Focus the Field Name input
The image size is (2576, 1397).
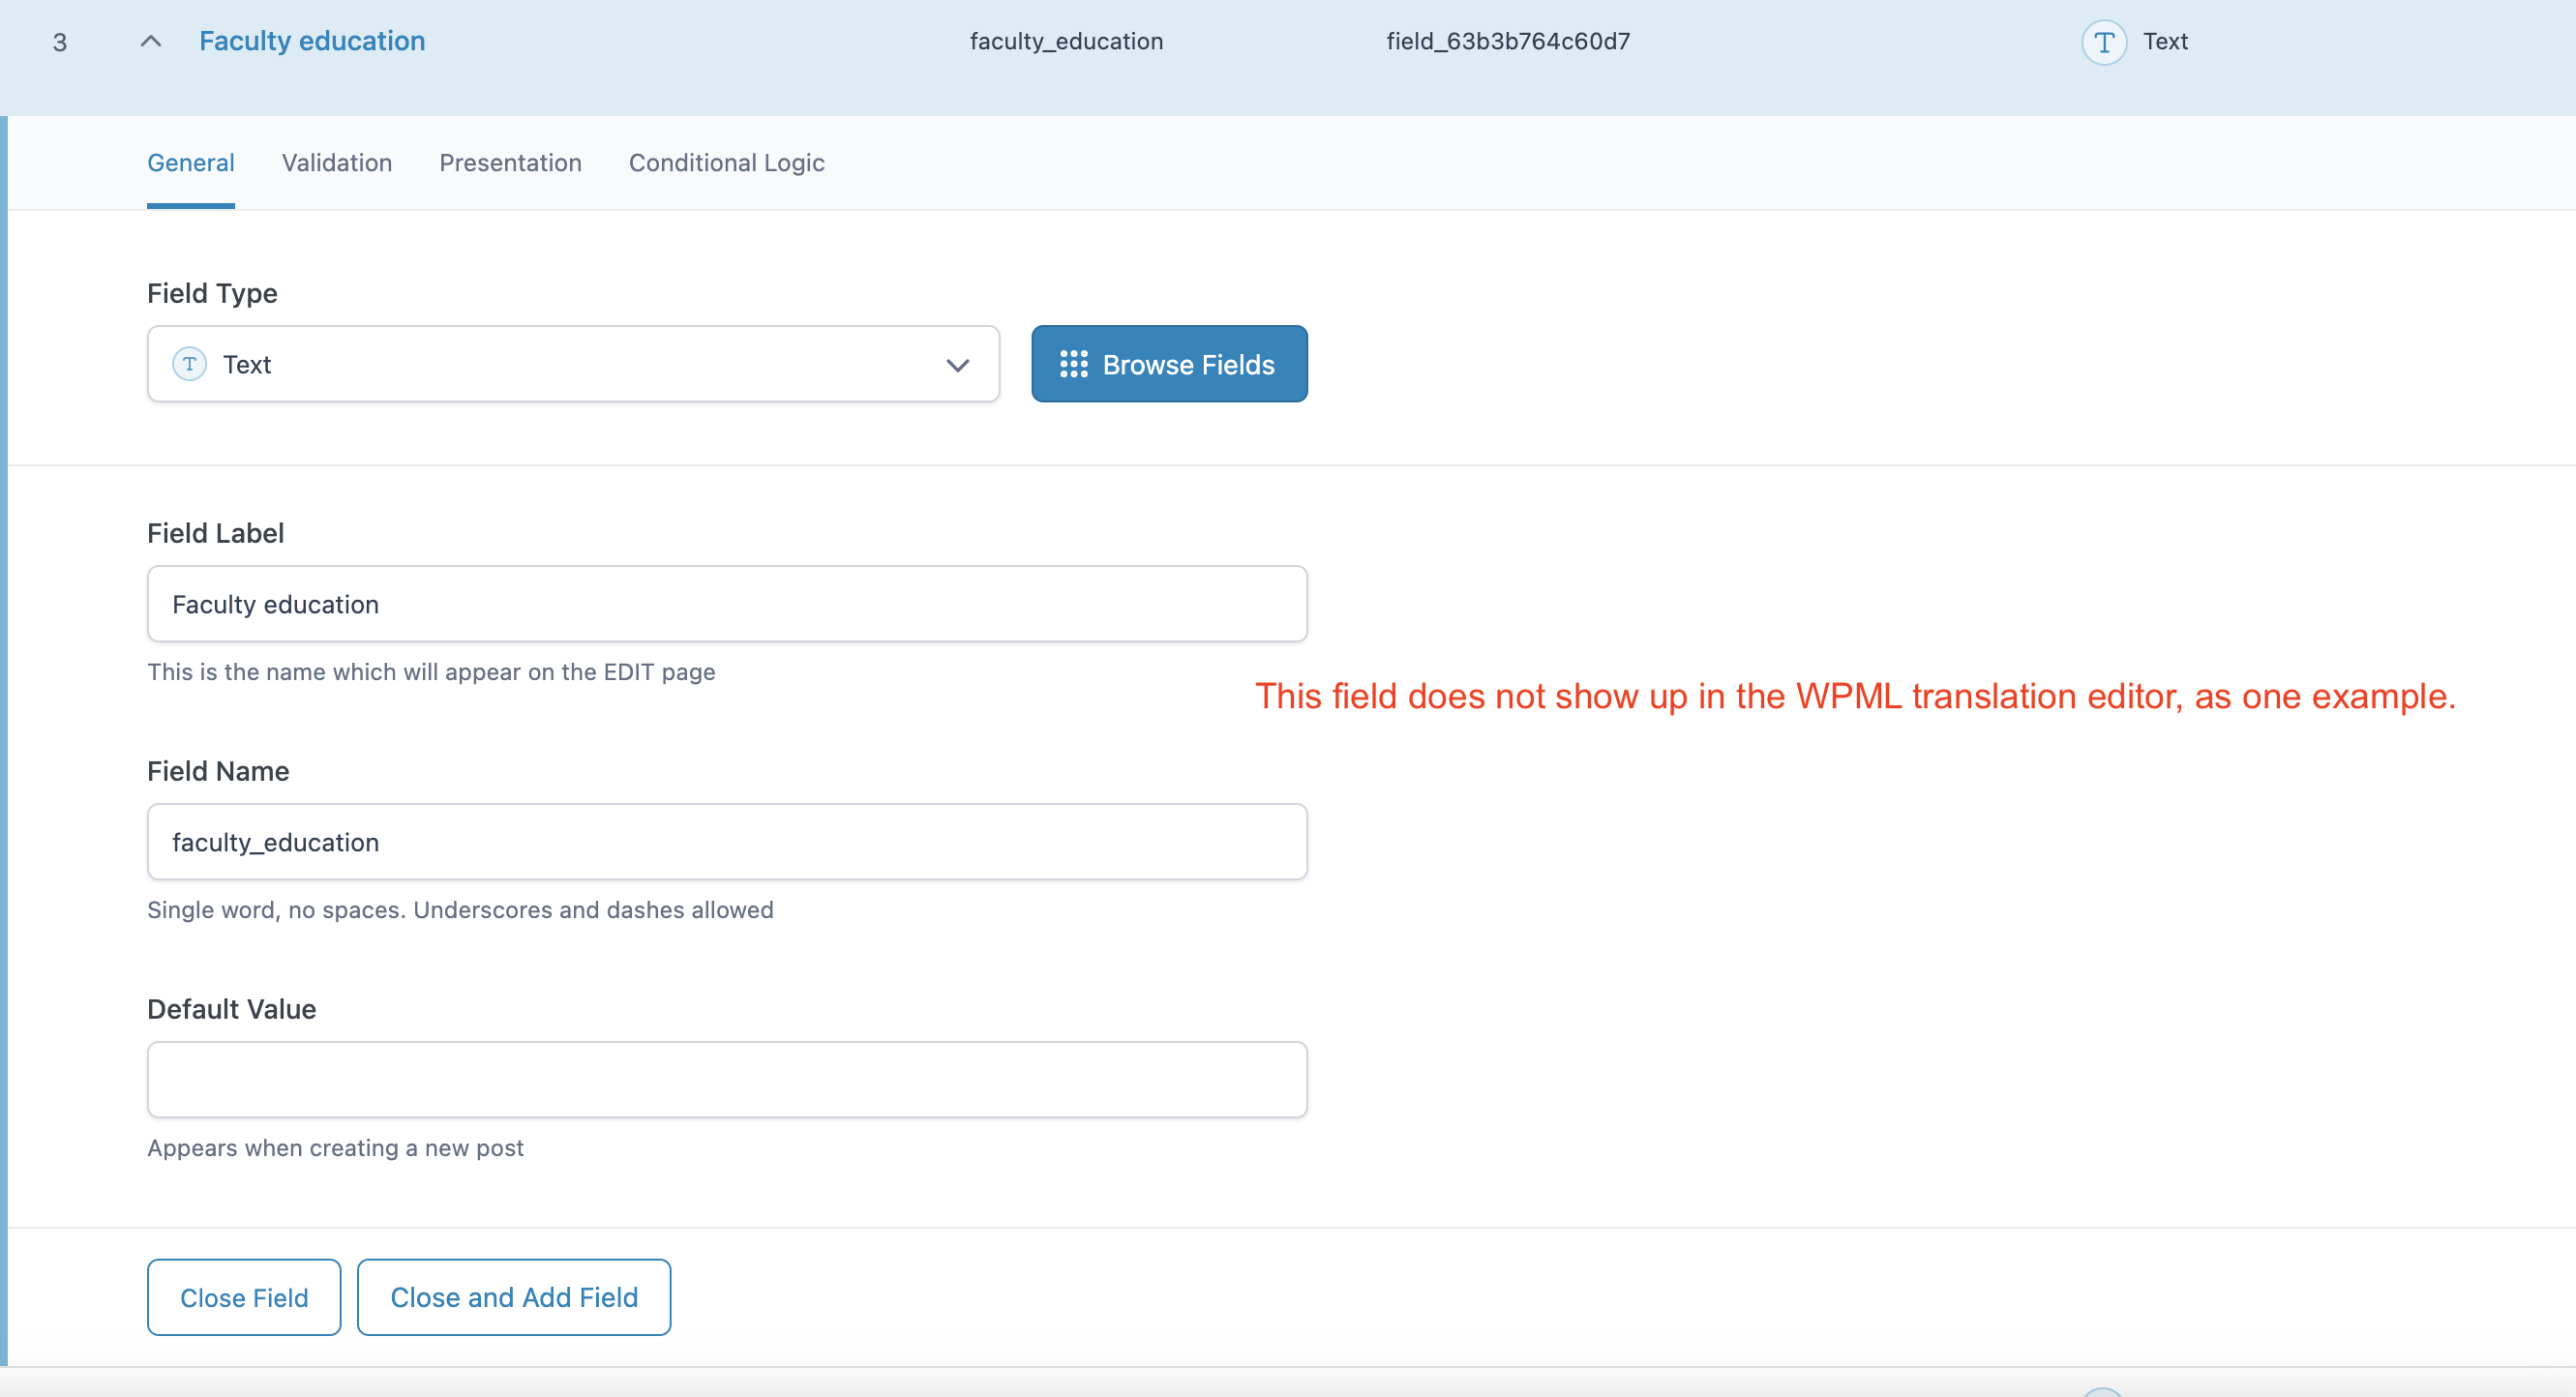tap(726, 842)
